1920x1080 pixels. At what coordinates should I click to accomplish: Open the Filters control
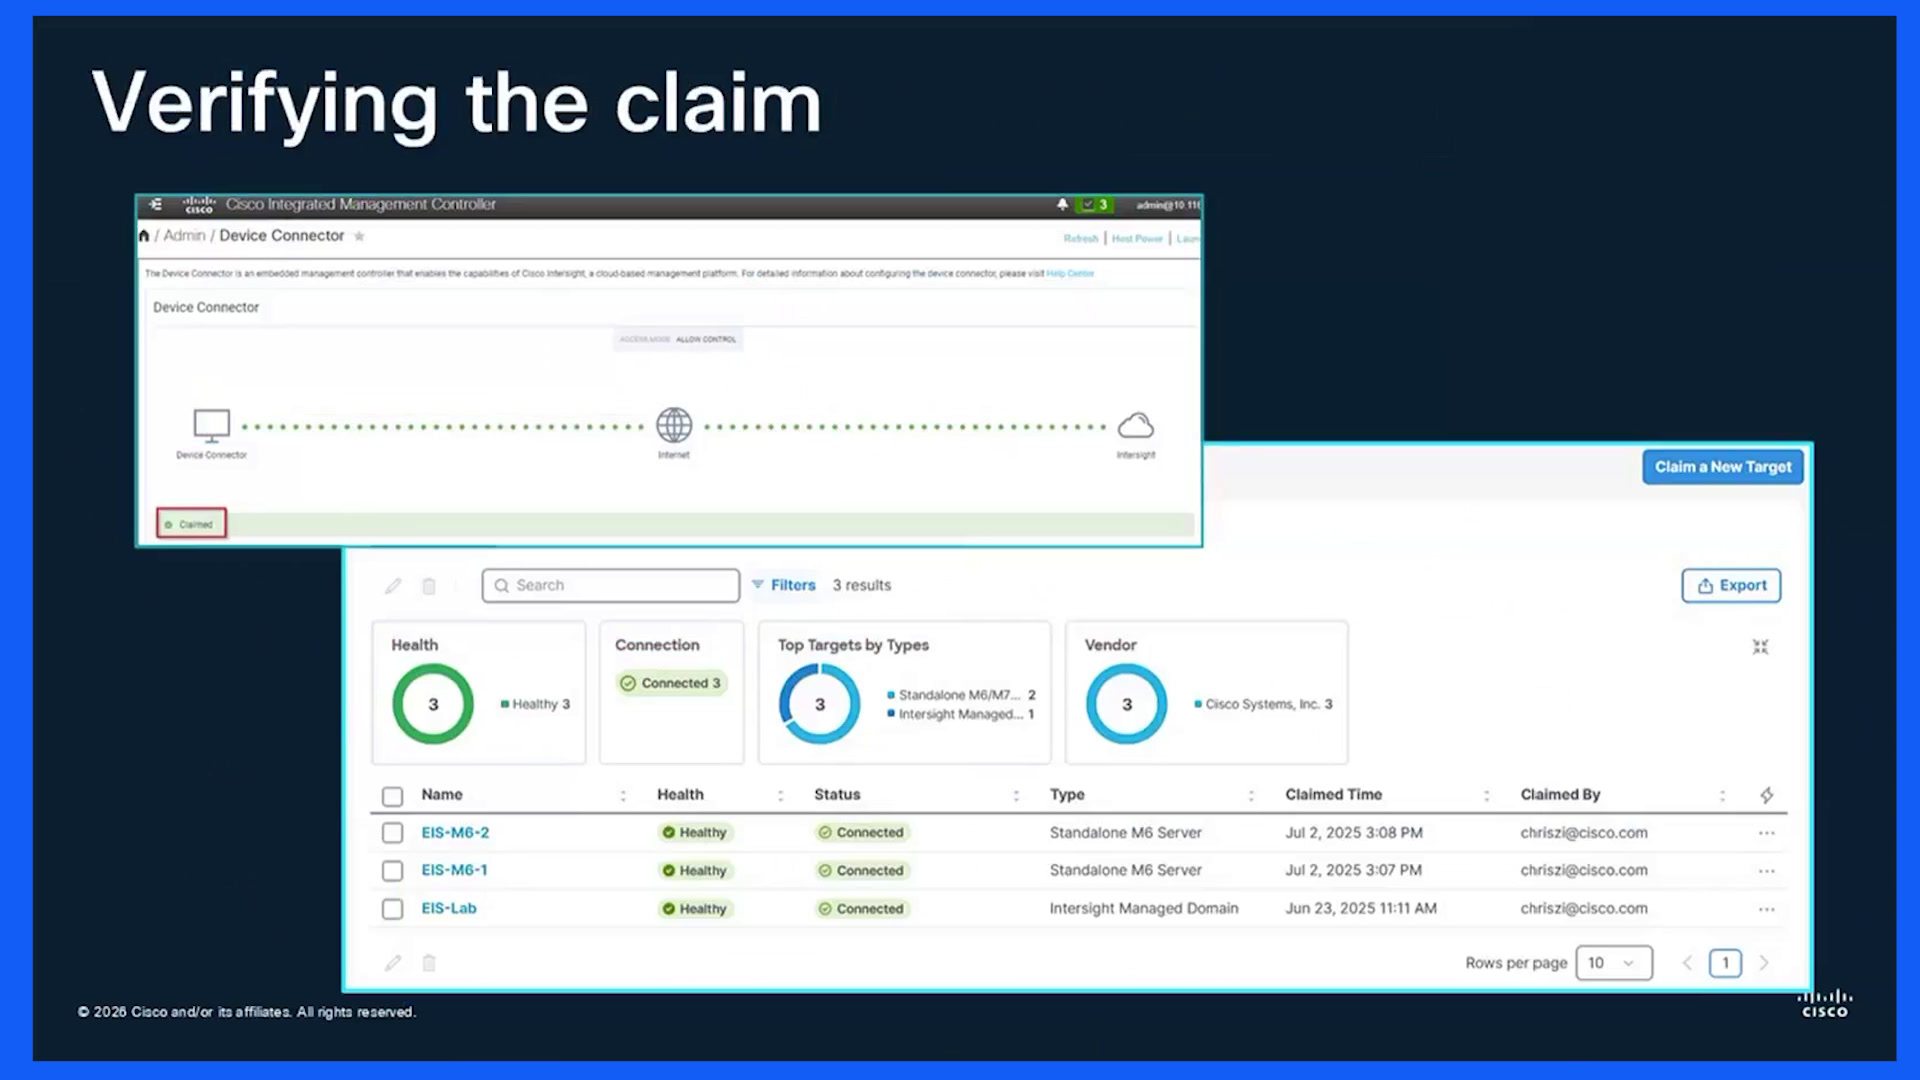[784, 586]
